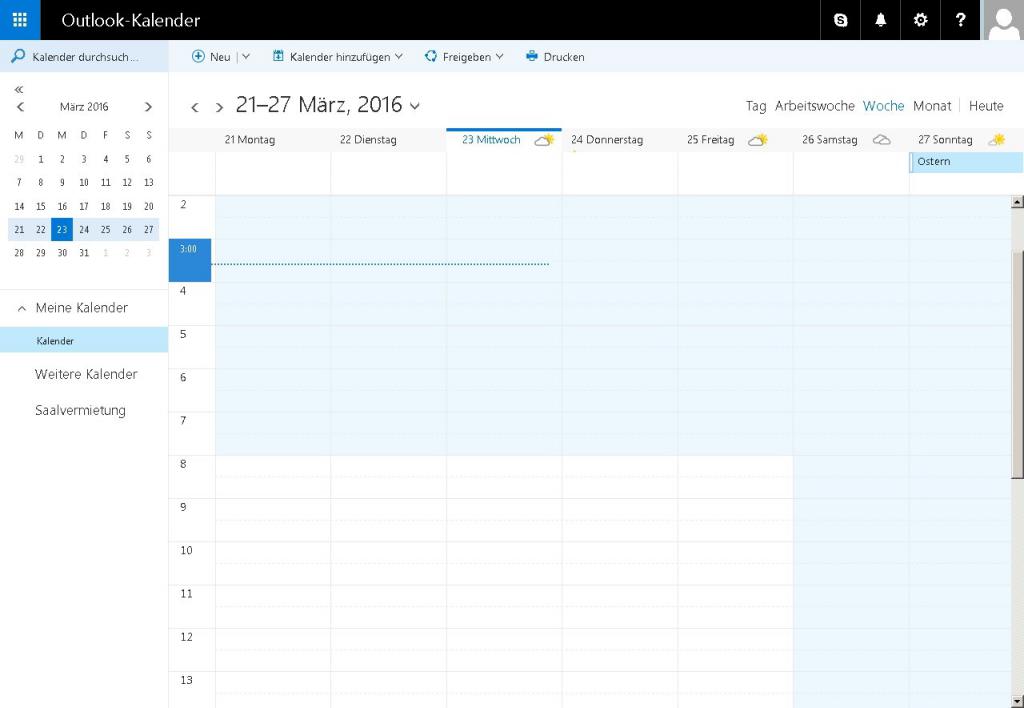Screen dimensions: 1024x708
Task: Open the app launcher grid
Action: 20,20
